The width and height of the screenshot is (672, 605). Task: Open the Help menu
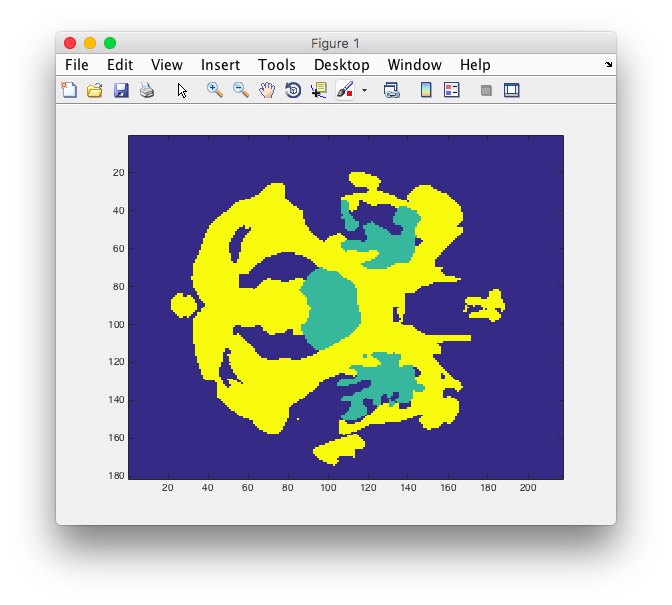pos(475,65)
